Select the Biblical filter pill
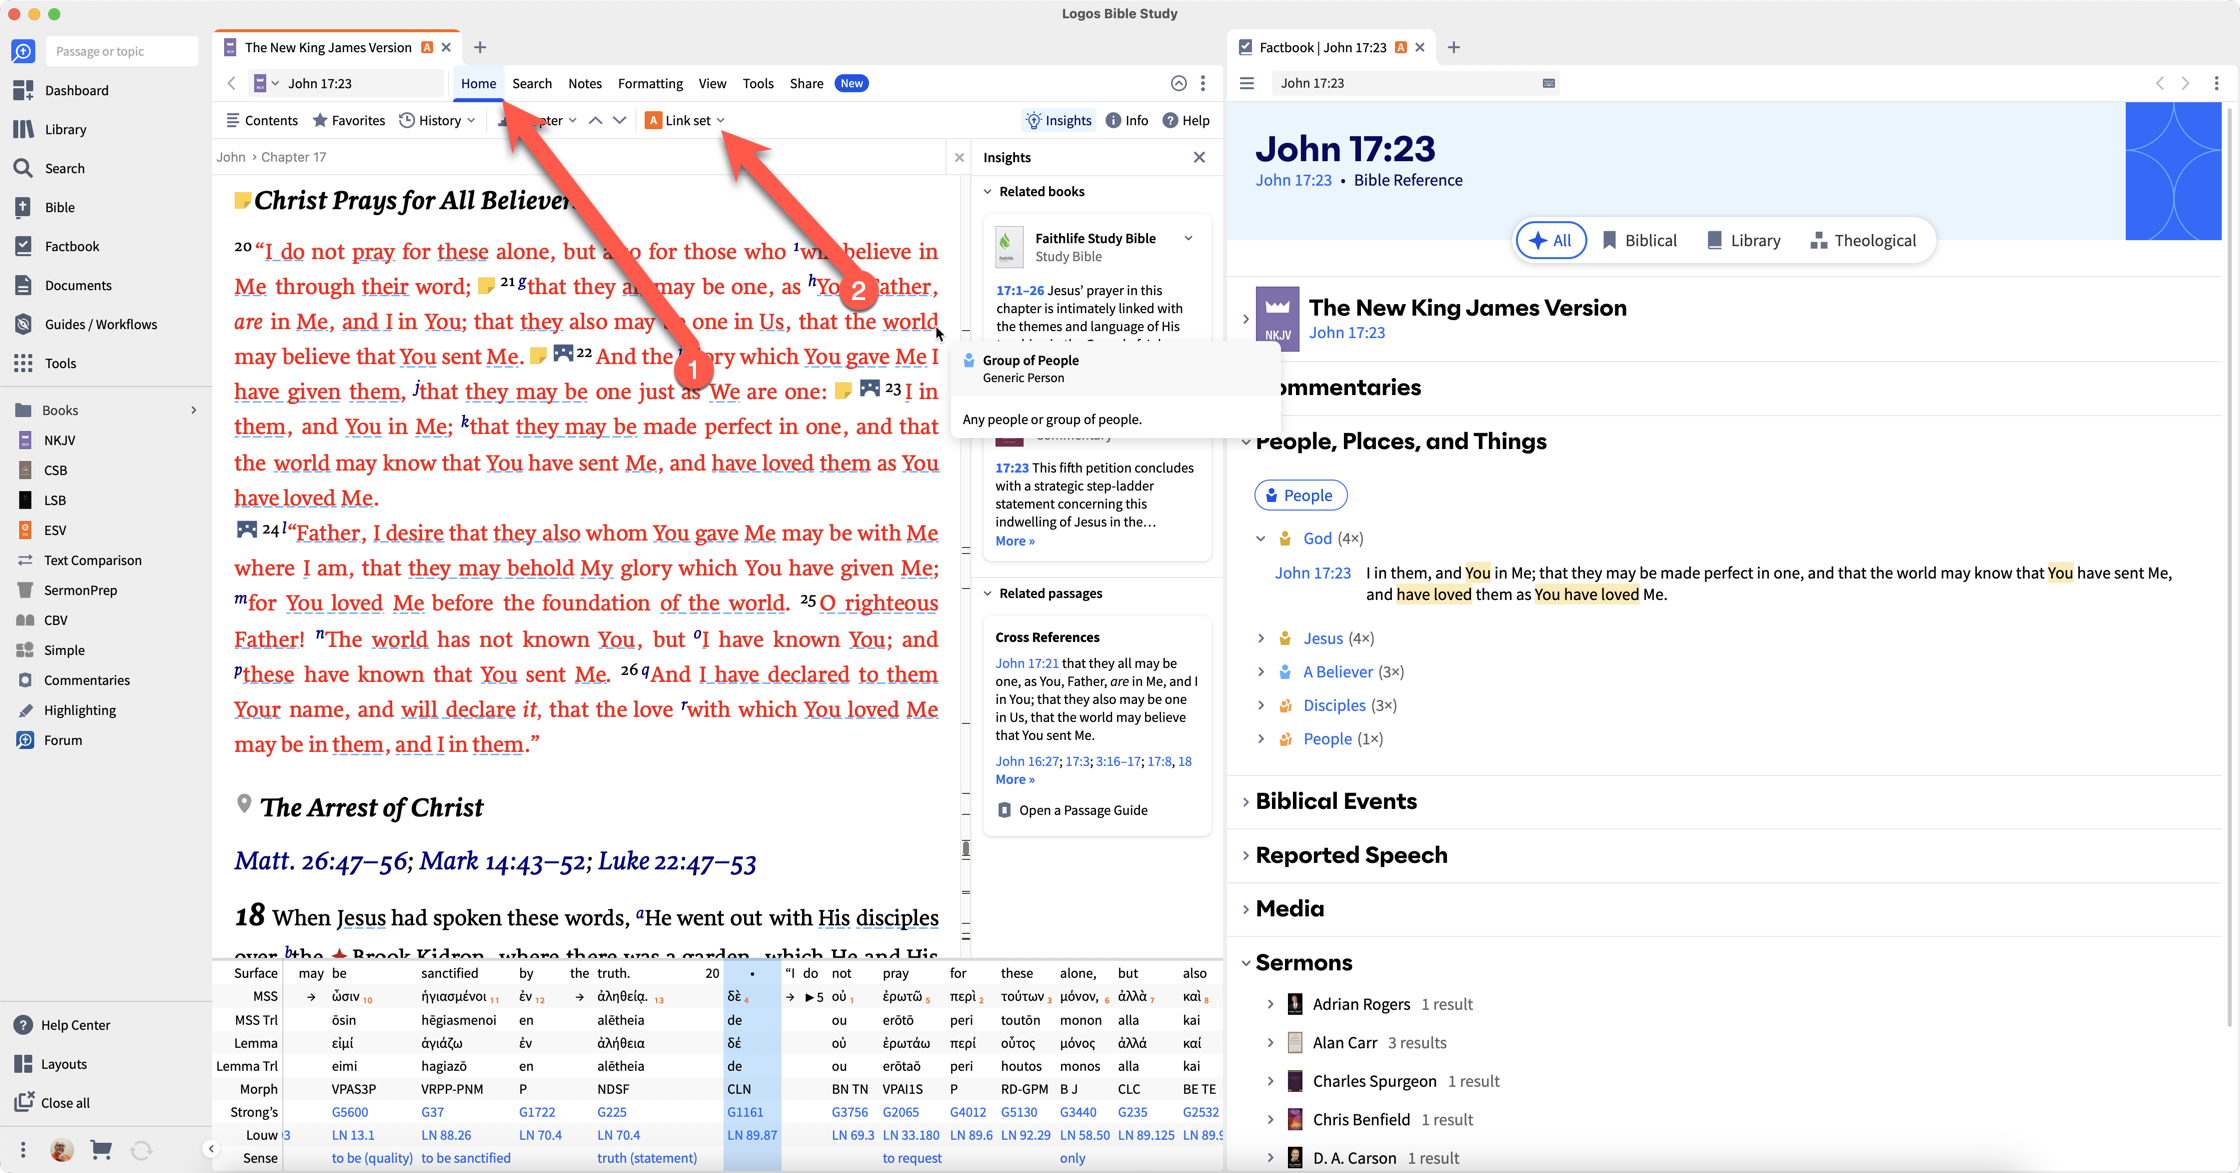 click(1639, 240)
